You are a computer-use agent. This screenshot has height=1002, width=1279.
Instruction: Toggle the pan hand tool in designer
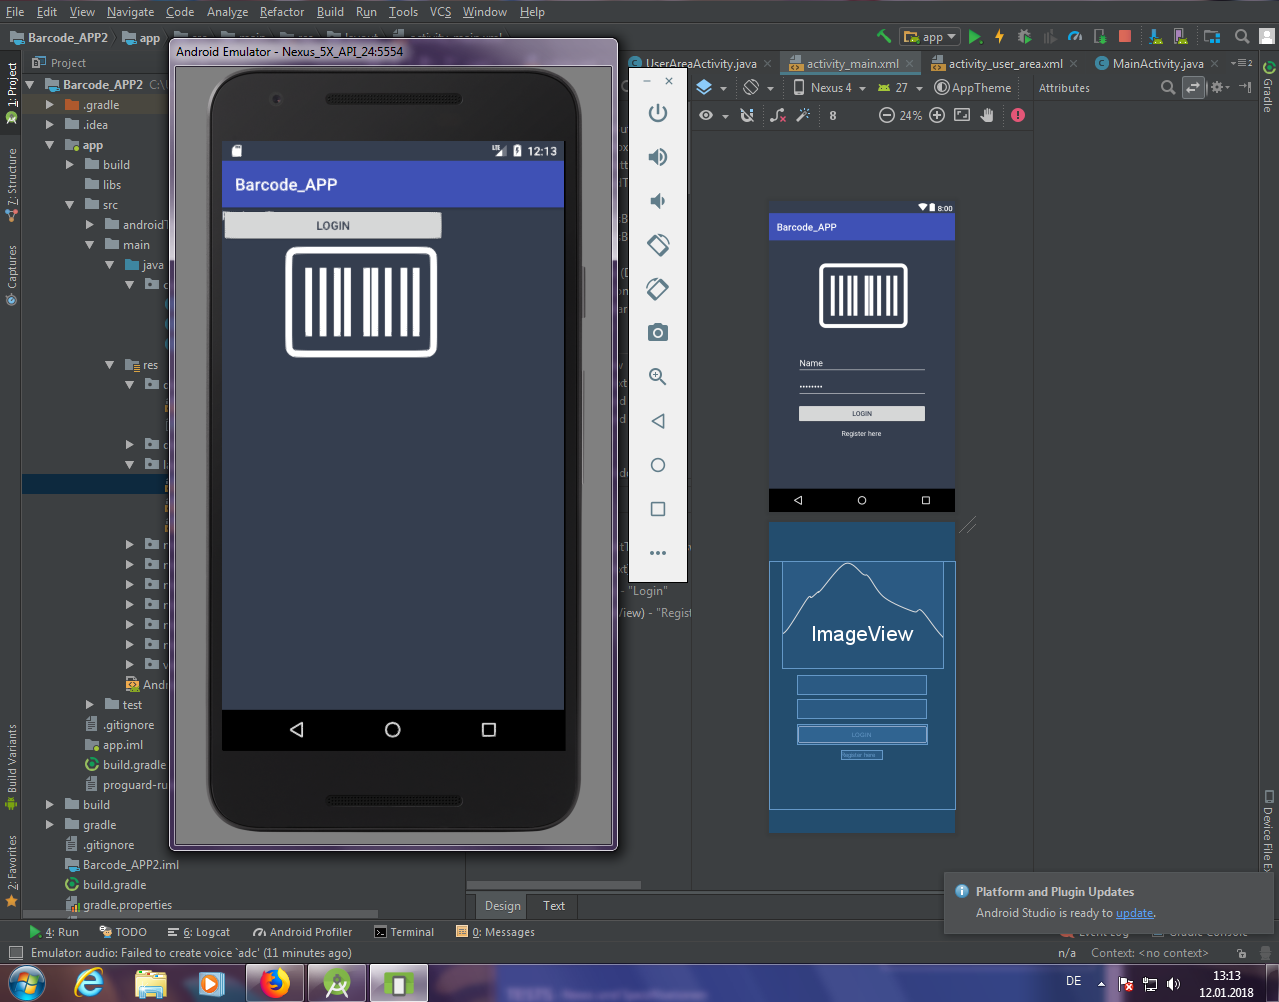click(x=988, y=115)
